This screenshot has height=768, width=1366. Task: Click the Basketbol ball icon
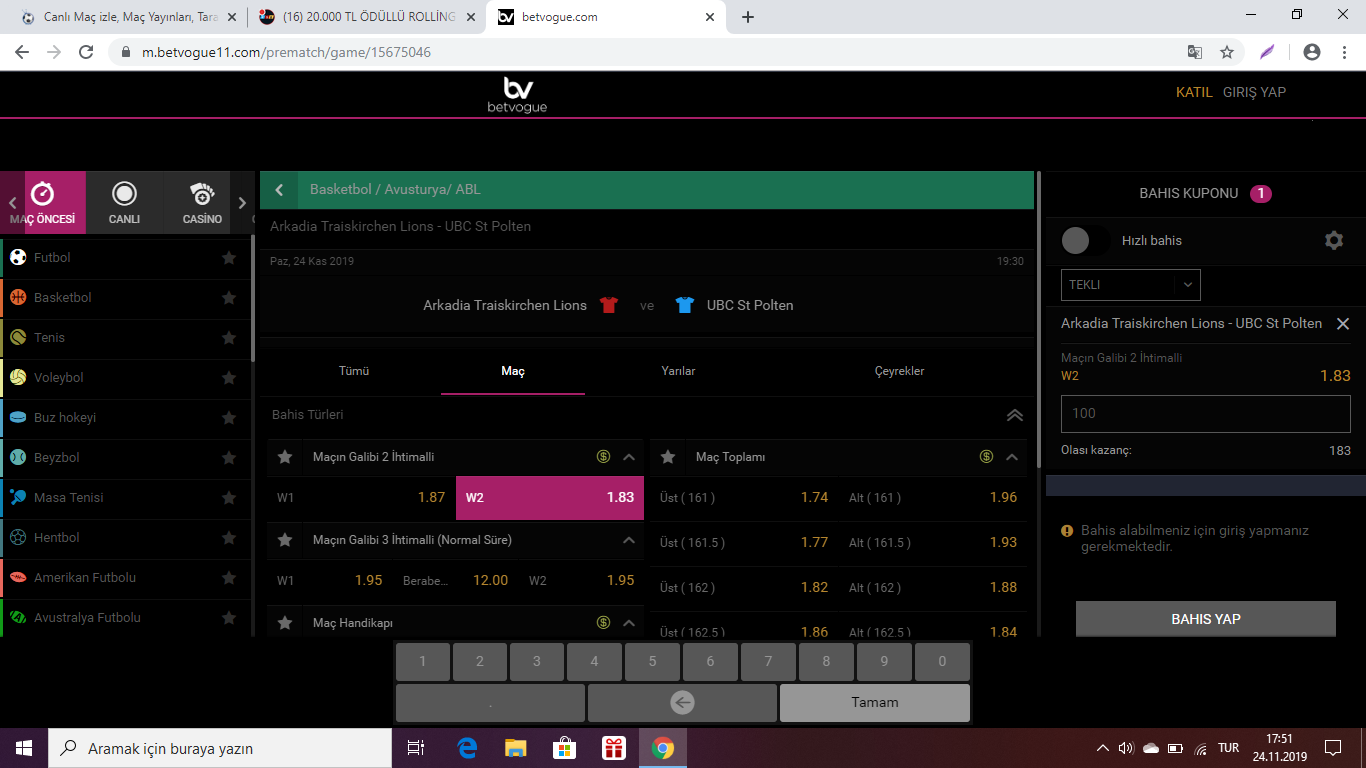18,298
